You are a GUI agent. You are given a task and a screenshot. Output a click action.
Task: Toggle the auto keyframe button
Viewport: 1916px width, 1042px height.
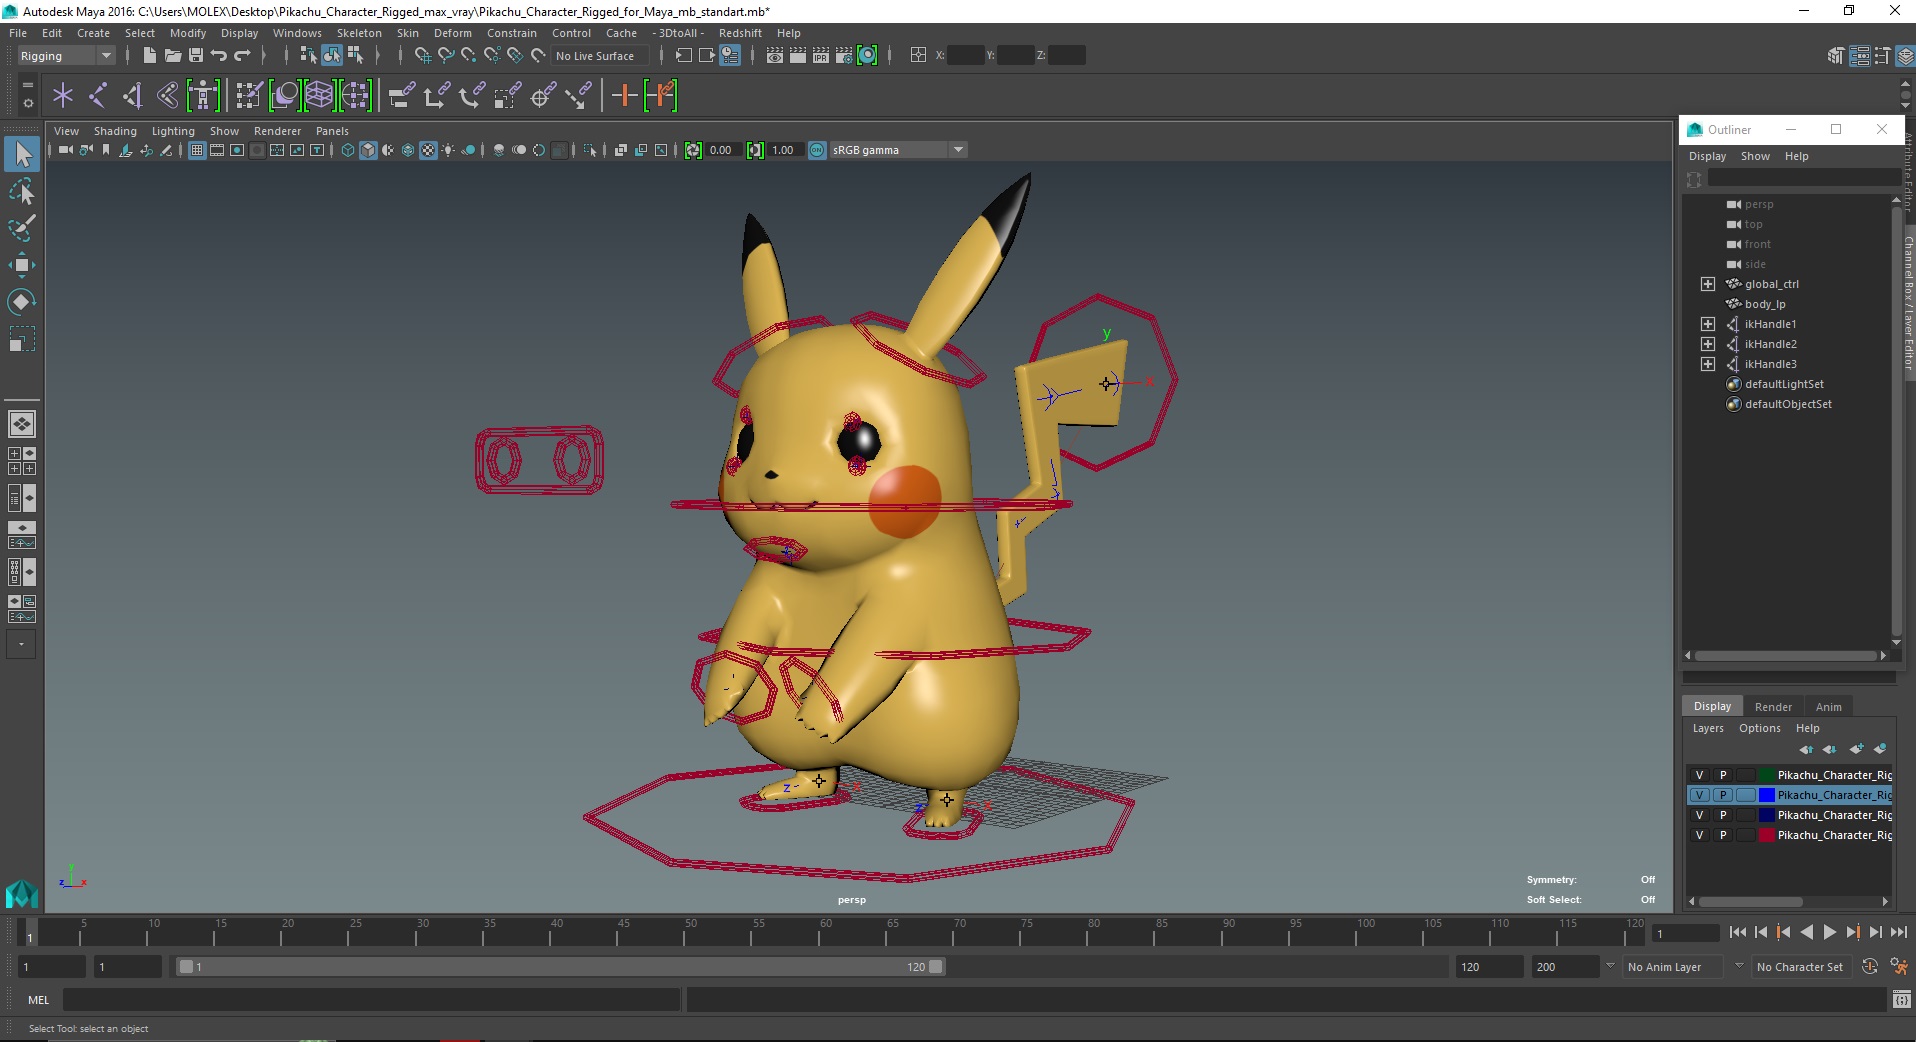pyautogui.click(x=1869, y=967)
